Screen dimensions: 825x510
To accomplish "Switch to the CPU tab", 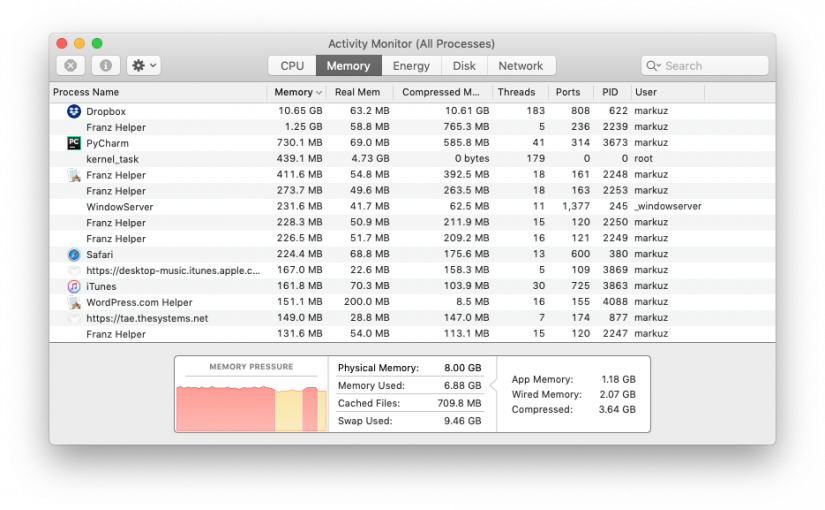I will (x=292, y=66).
